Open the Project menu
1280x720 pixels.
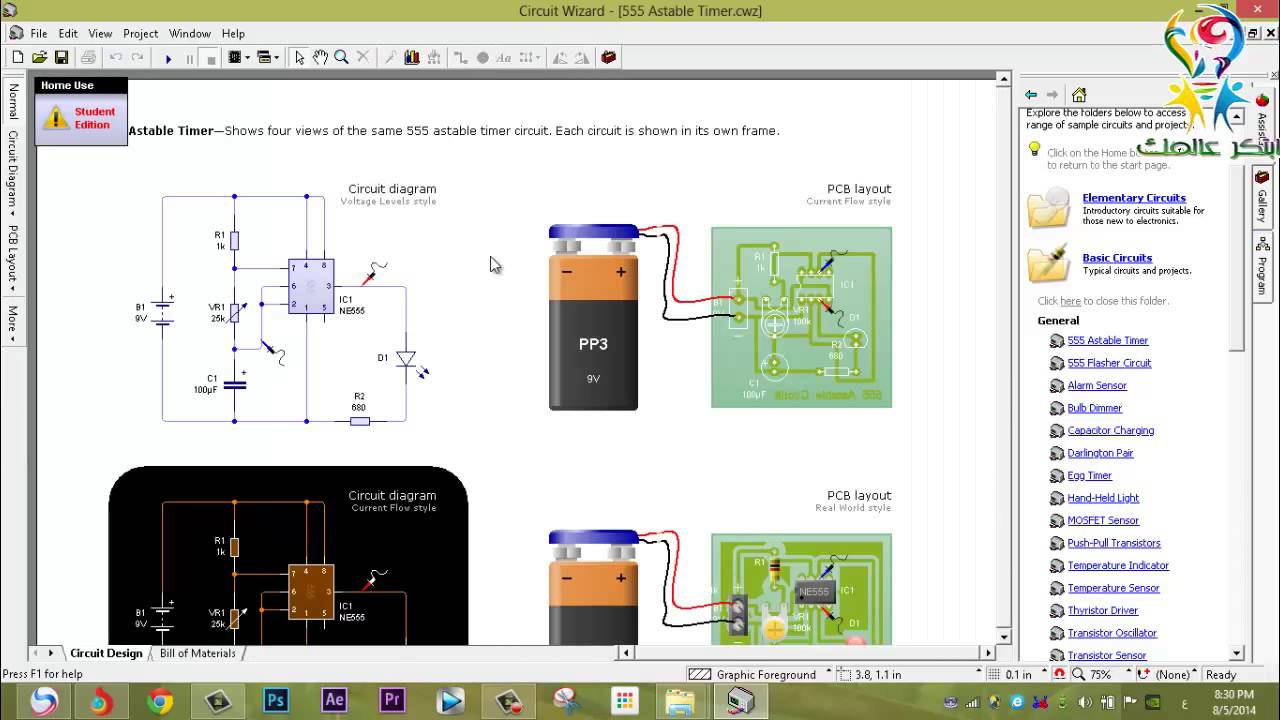tap(140, 34)
